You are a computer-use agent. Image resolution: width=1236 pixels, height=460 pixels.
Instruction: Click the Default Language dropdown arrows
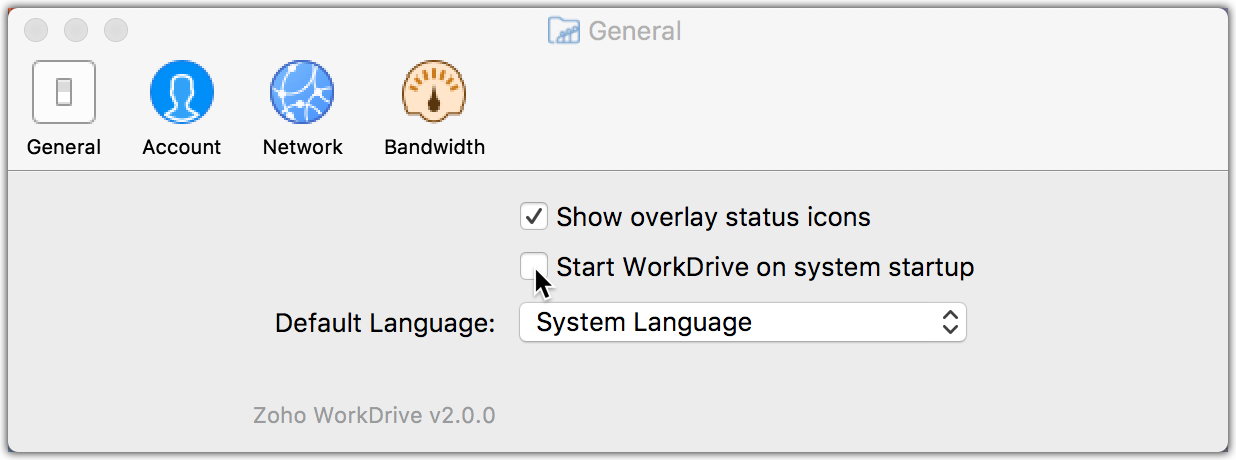[x=950, y=322]
